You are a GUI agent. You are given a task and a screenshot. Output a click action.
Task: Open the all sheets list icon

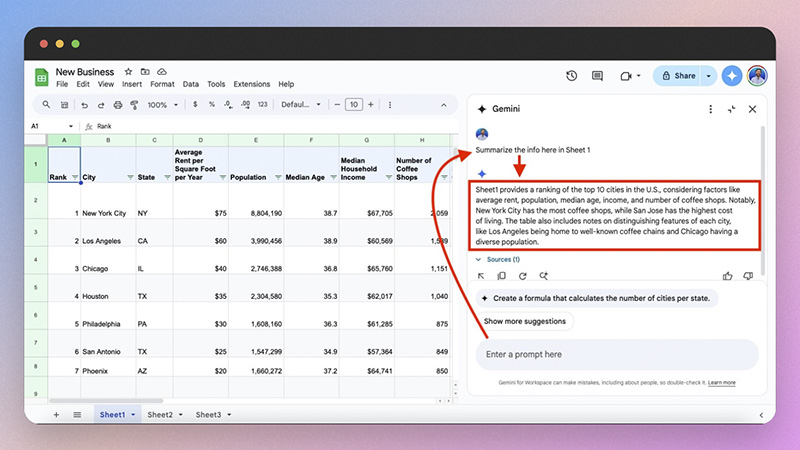point(77,415)
